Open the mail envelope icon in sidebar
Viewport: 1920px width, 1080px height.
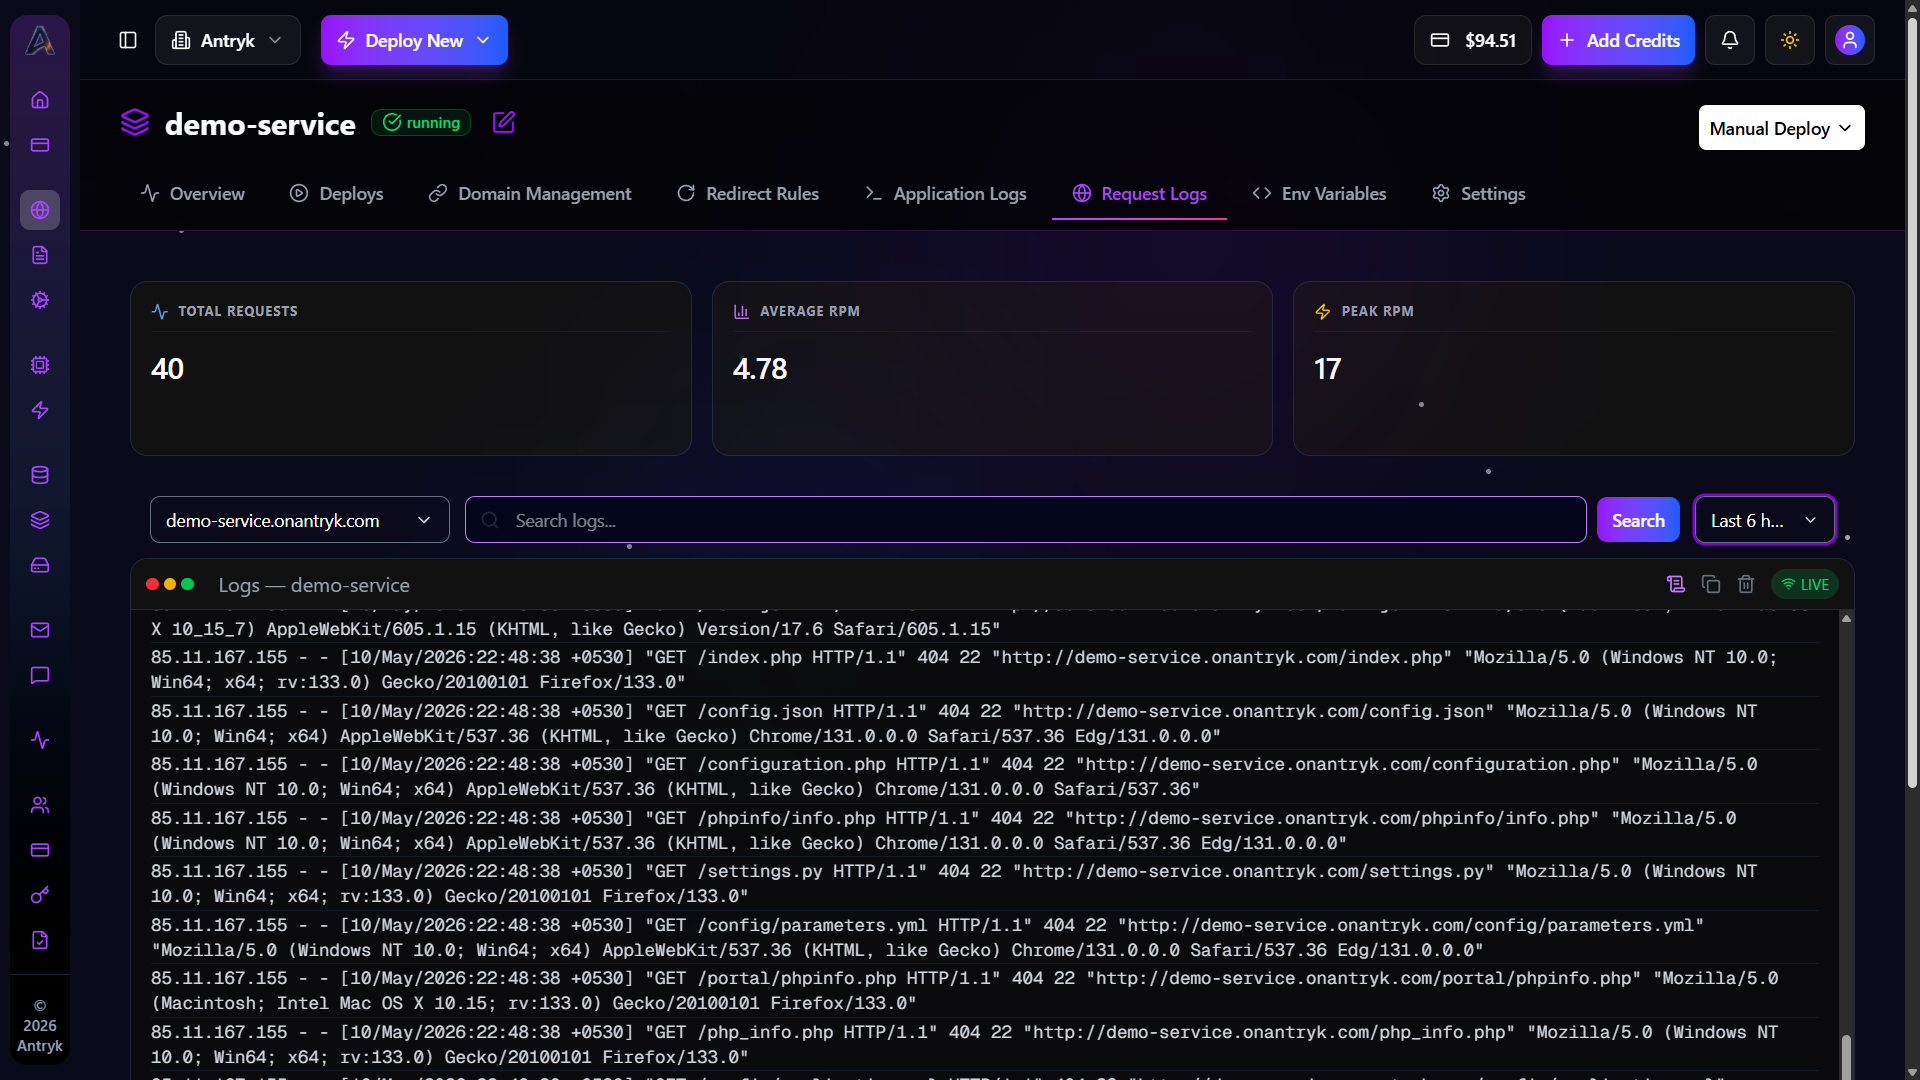[x=40, y=630]
